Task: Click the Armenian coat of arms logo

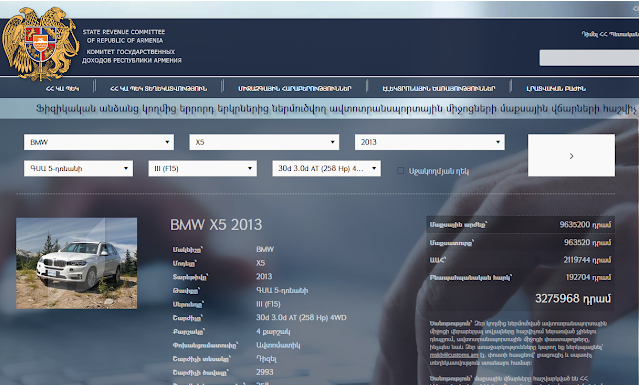Action: (x=40, y=43)
